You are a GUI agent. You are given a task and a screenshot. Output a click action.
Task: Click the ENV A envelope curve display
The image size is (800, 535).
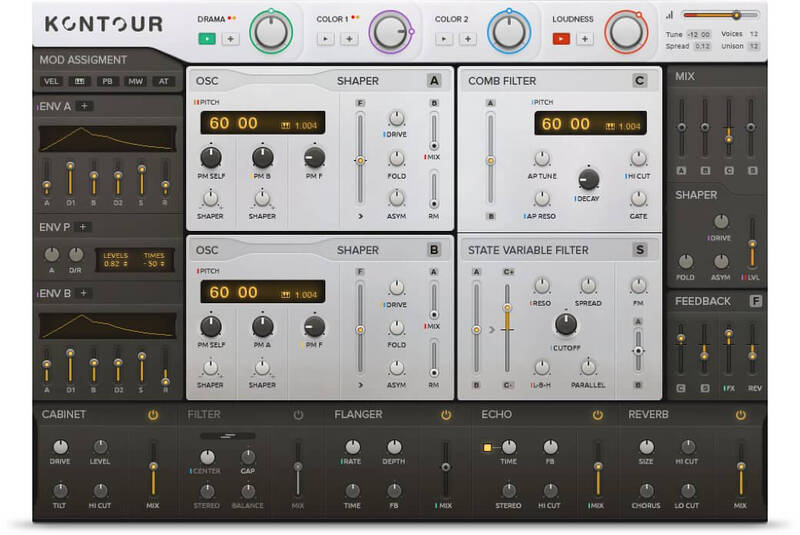click(x=108, y=139)
